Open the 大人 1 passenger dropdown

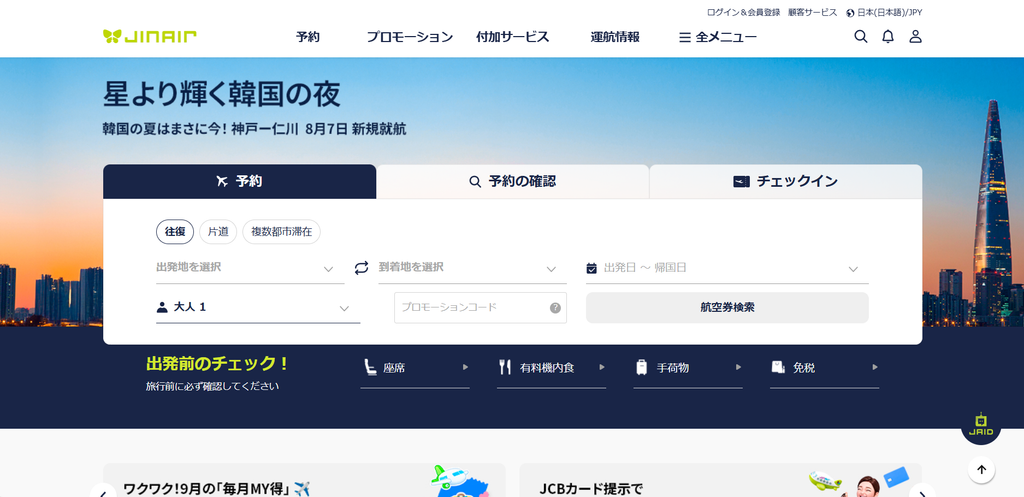(x=258, y=308)
